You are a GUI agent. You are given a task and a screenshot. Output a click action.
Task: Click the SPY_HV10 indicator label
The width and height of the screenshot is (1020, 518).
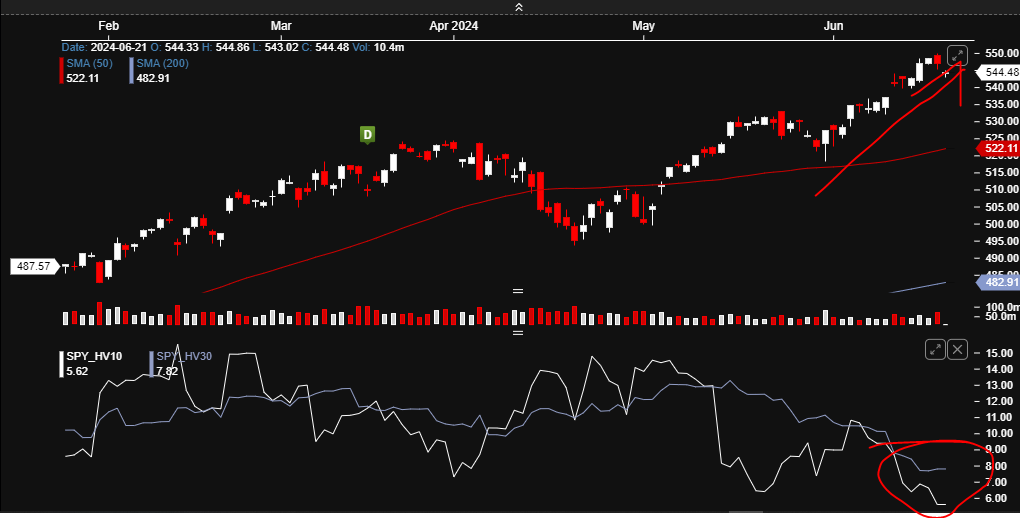click(94, 356)
